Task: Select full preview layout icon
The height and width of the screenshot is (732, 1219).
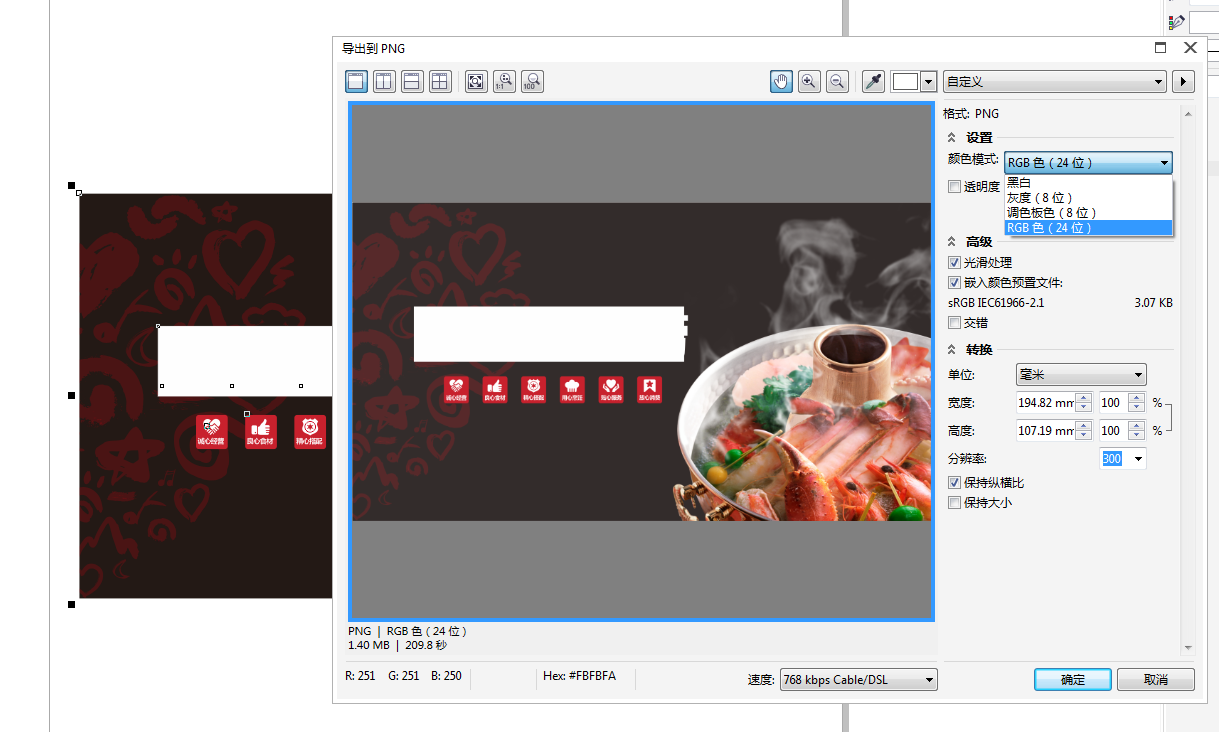Action: pyautogui.click(x=356, y=82)
